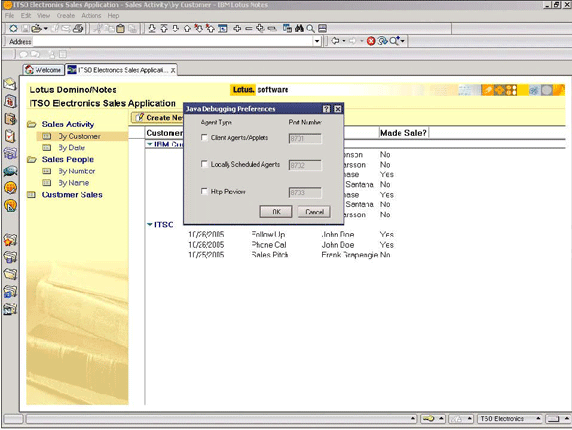Switch to the Welcome tab
This screenshot has height=430, width=572.
click(x=44, y=70)
